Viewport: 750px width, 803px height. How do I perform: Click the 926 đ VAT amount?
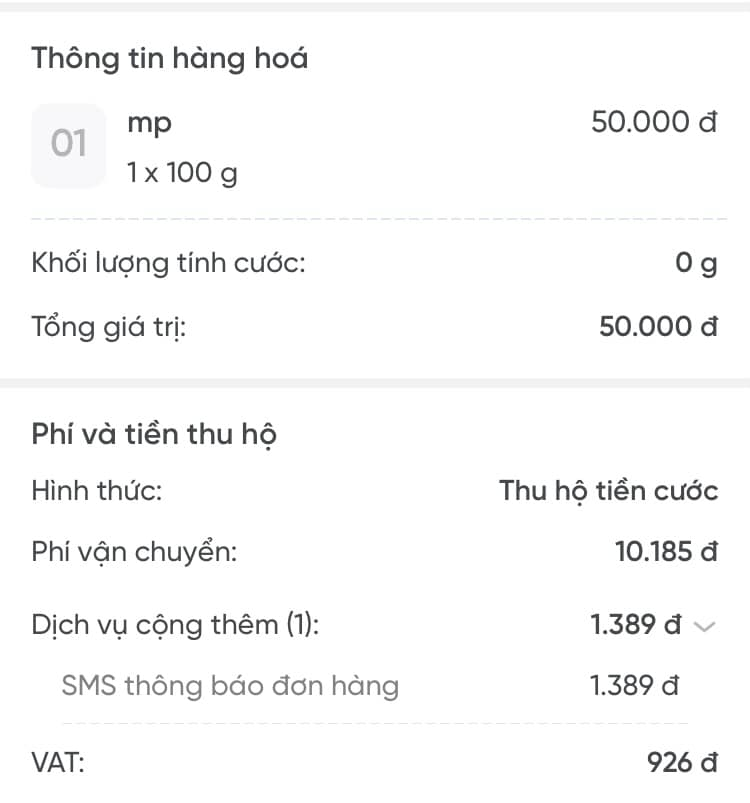tap(682, 764)
